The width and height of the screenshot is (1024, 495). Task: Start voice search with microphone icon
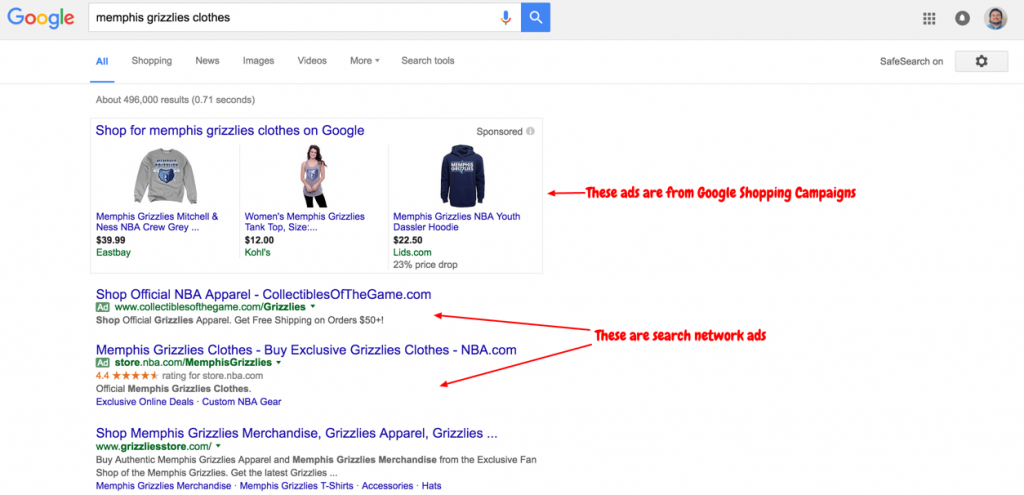click(505, 18)
